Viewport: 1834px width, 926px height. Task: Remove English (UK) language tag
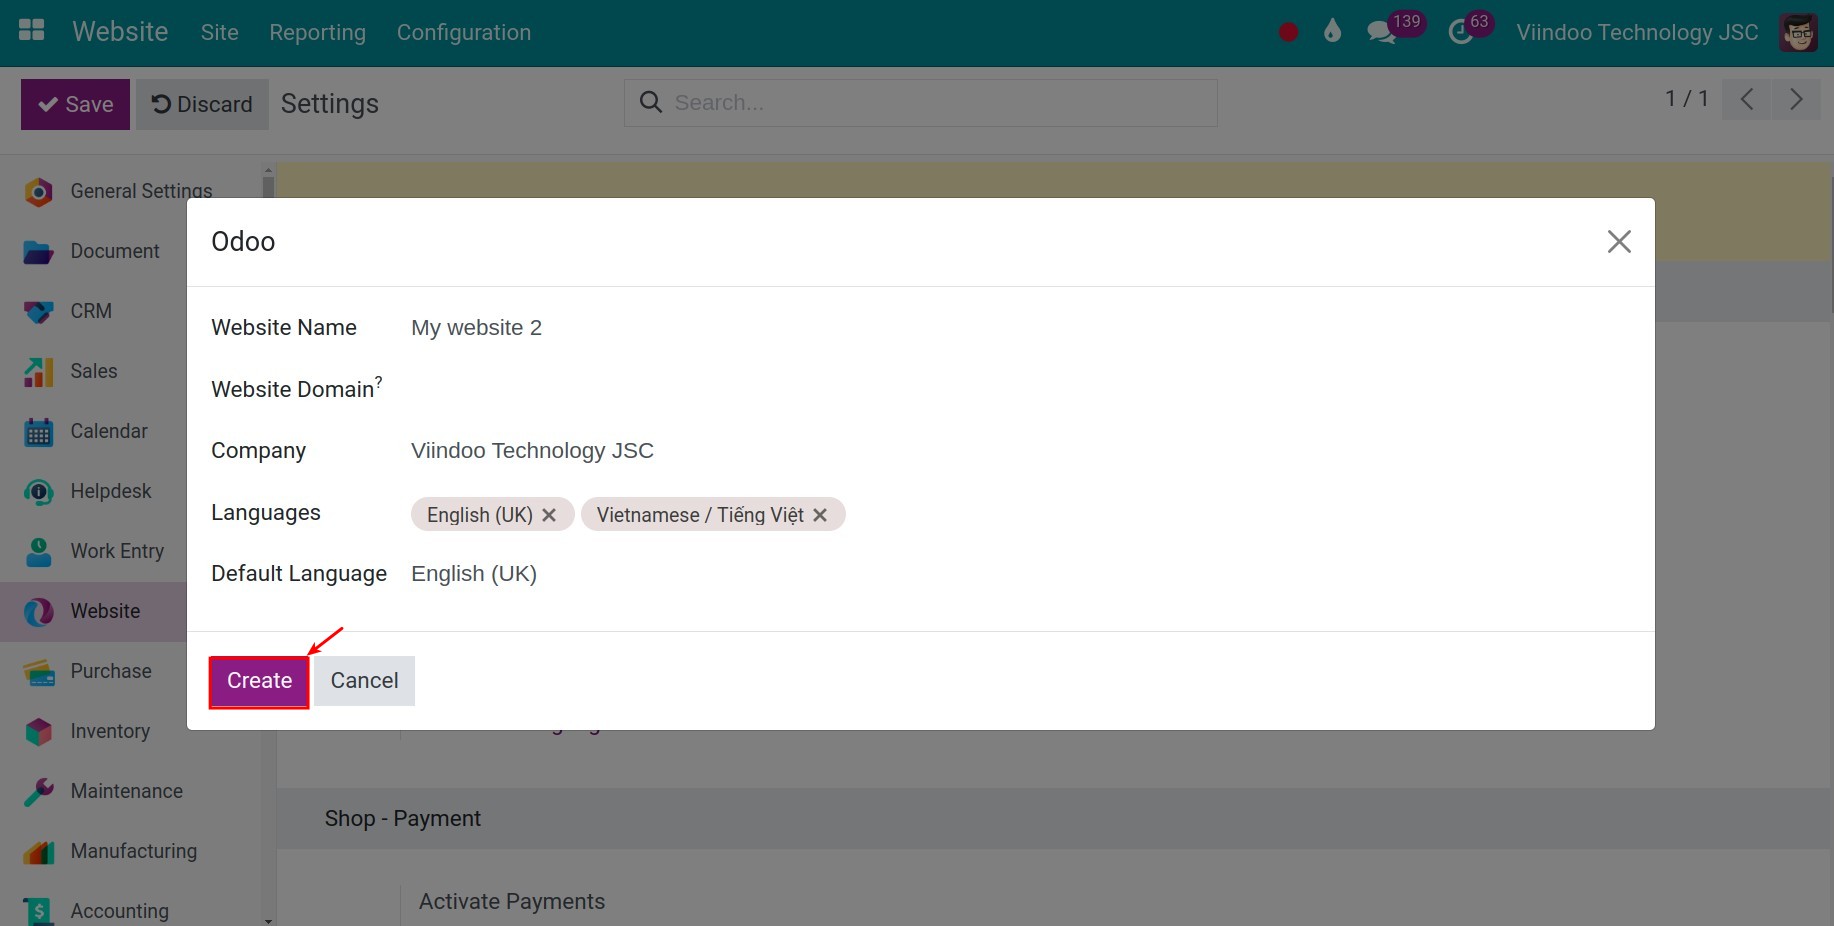point(549,515)
